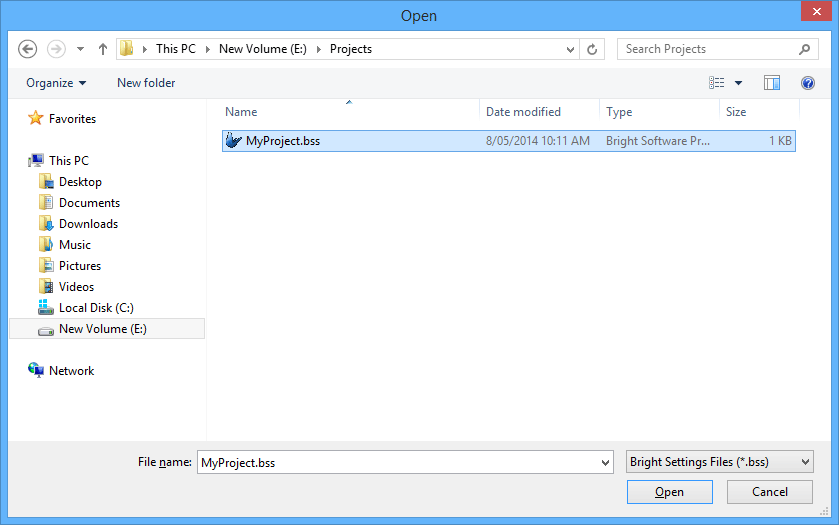
Task: Click the Back navigation arrow
Action: tap(27, 49)
